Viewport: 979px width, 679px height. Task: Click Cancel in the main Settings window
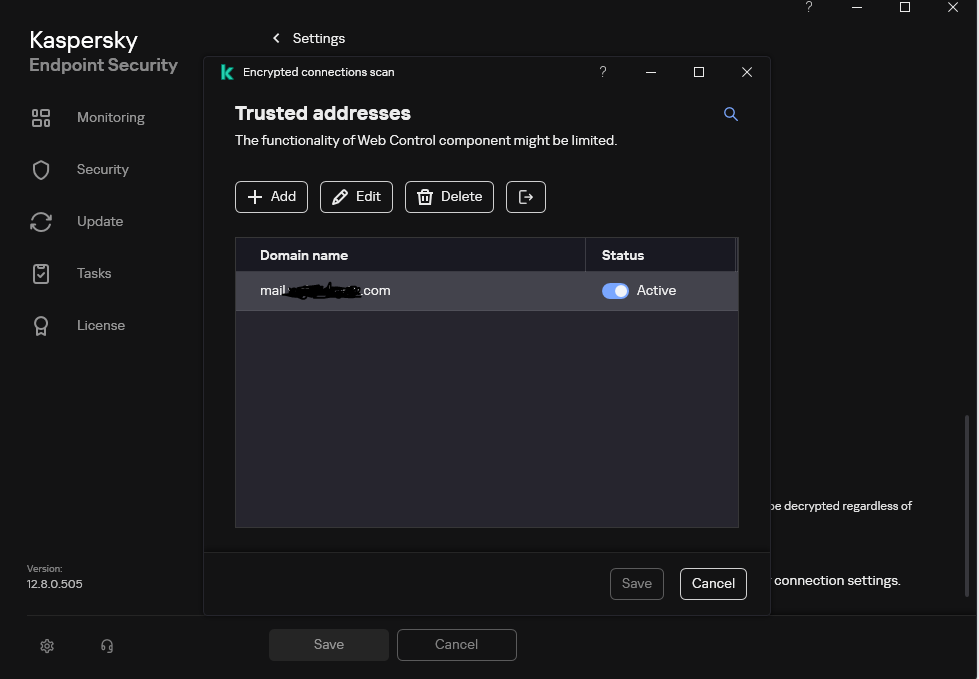pyautogui.click(x=456, y=645)
